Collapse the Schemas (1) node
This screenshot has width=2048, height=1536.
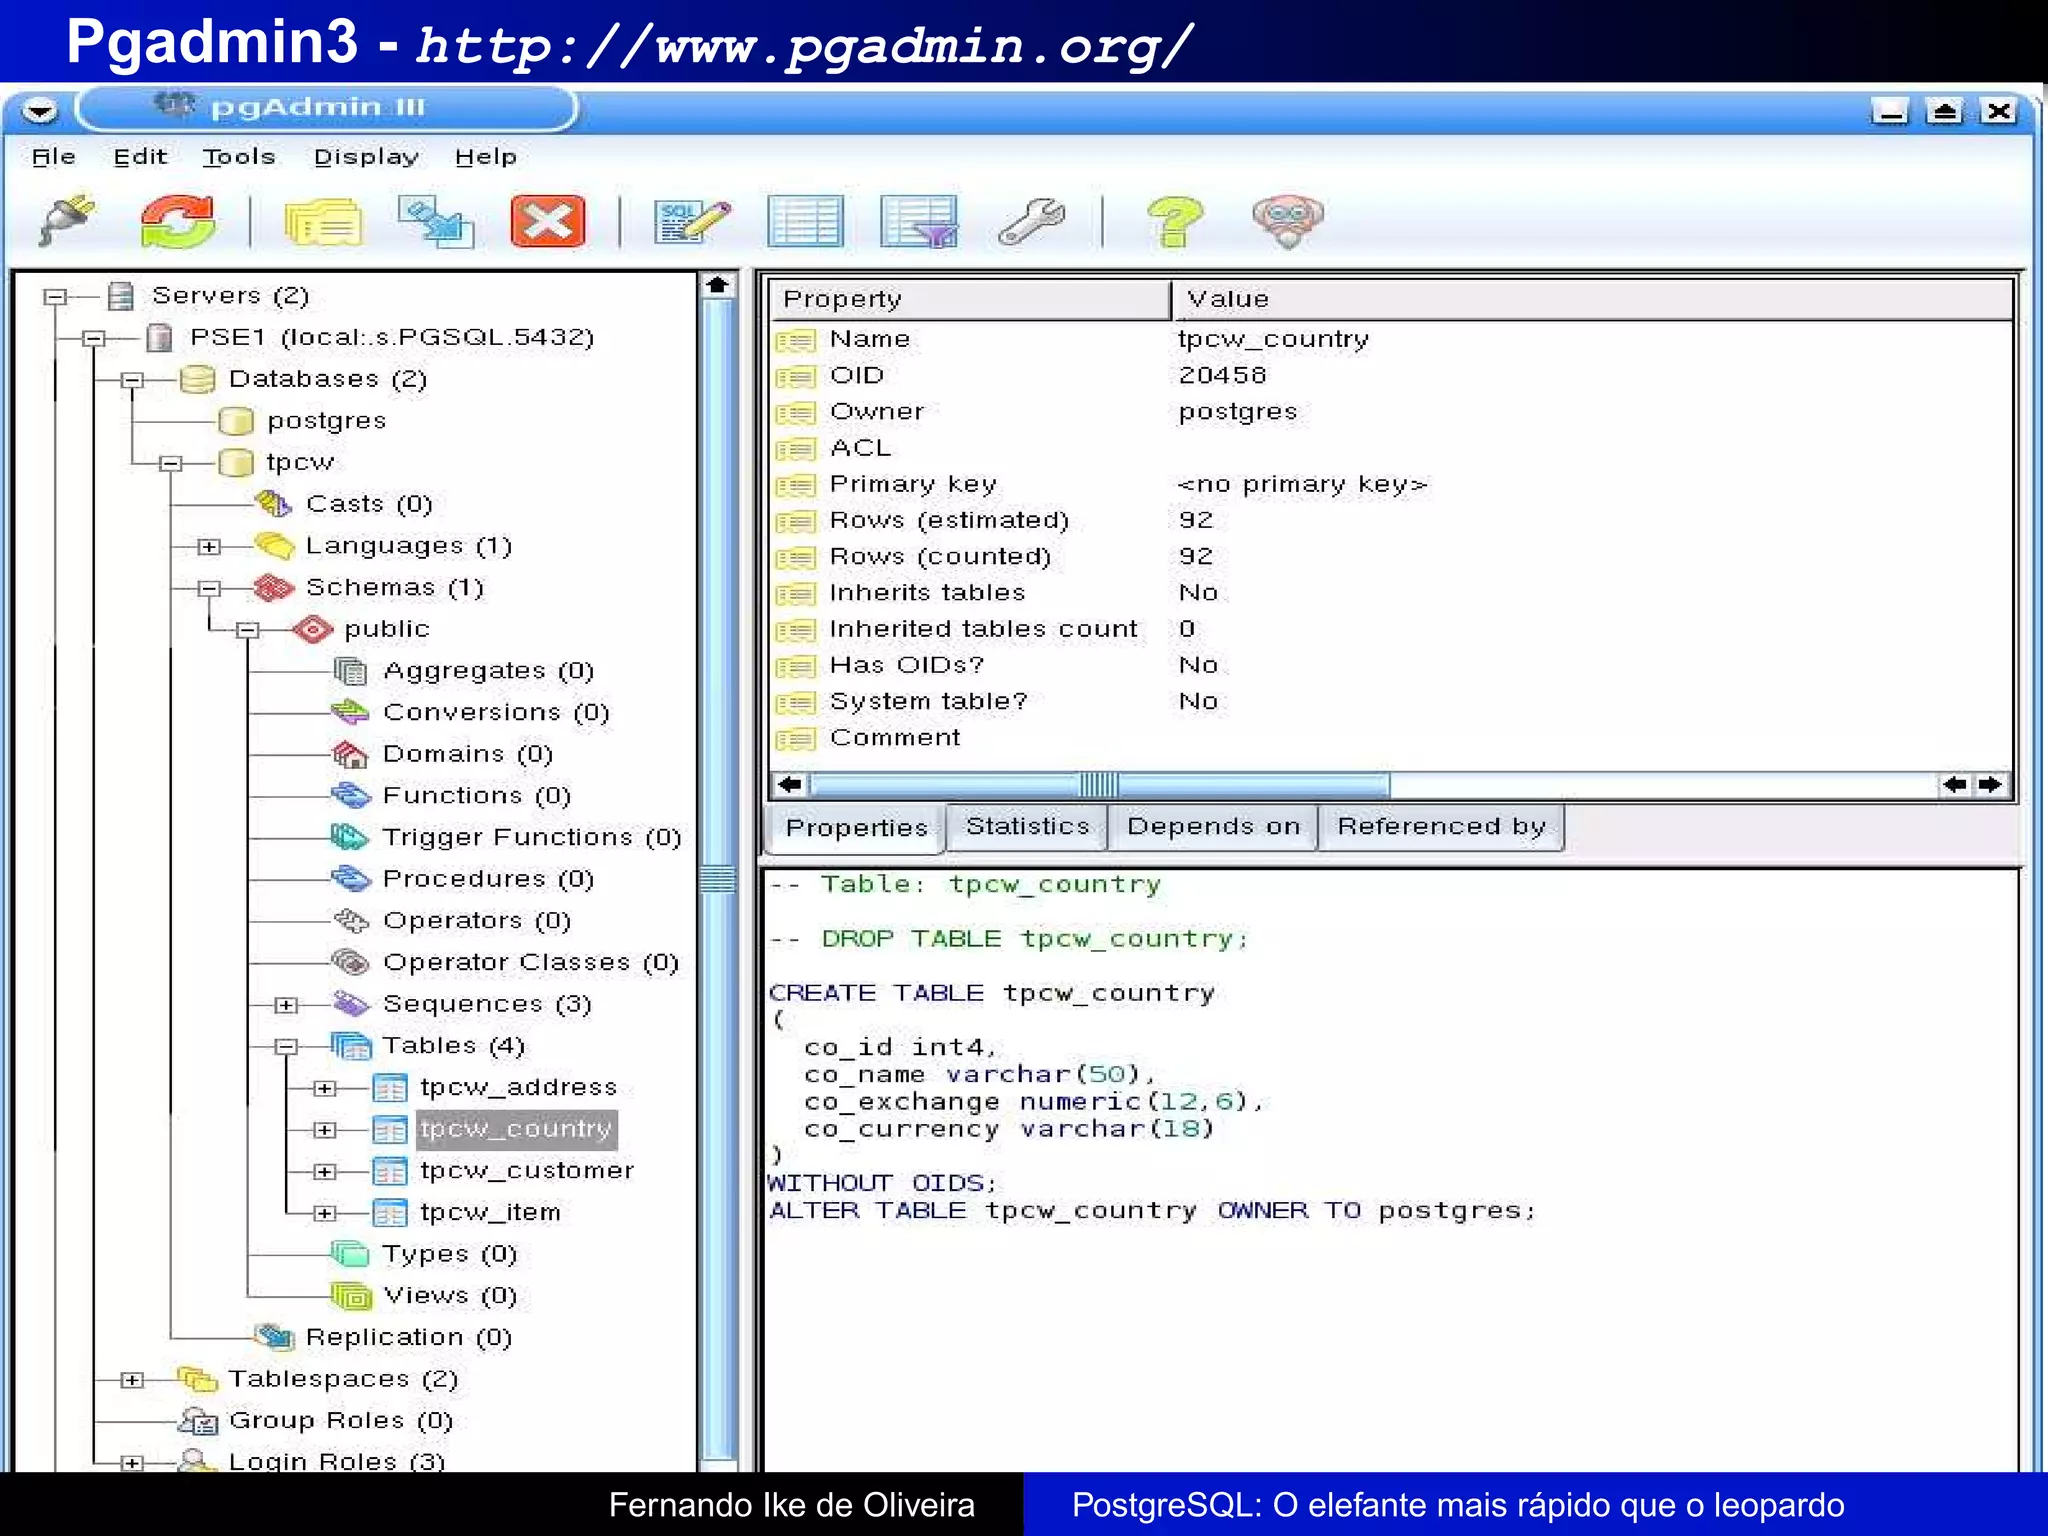coord(209,588)
